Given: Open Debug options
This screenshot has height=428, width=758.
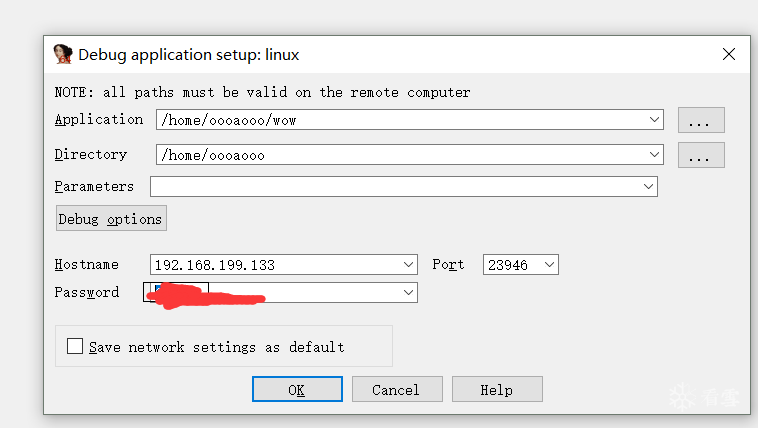Looking at the screenshot, I should coord(110,219).
